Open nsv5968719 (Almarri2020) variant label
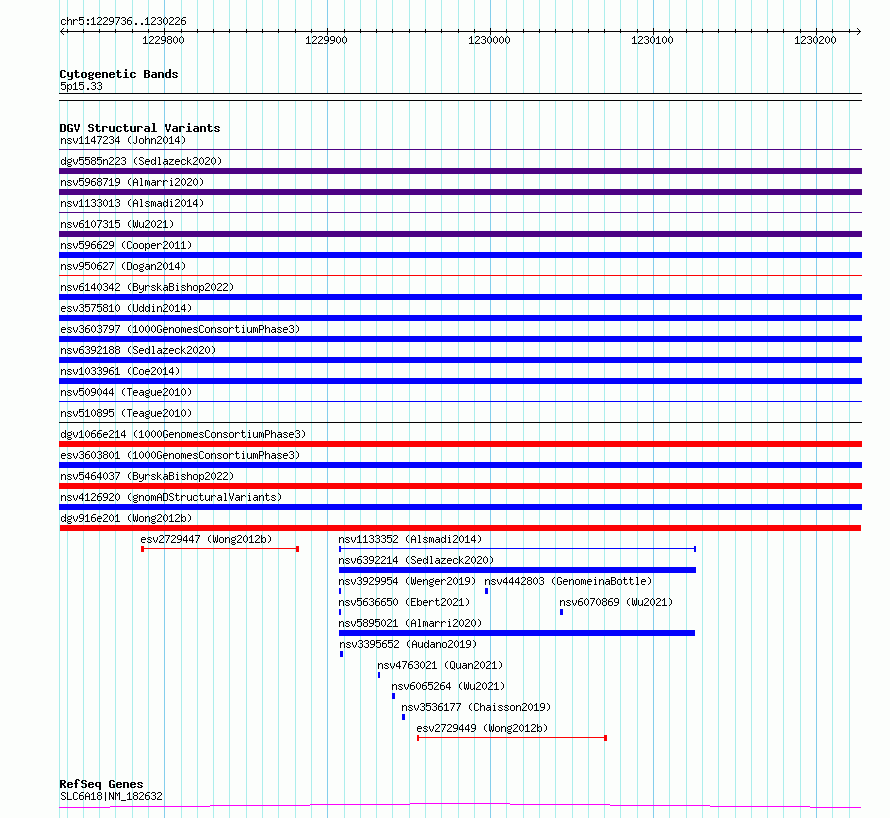 [x=132, y=182]
